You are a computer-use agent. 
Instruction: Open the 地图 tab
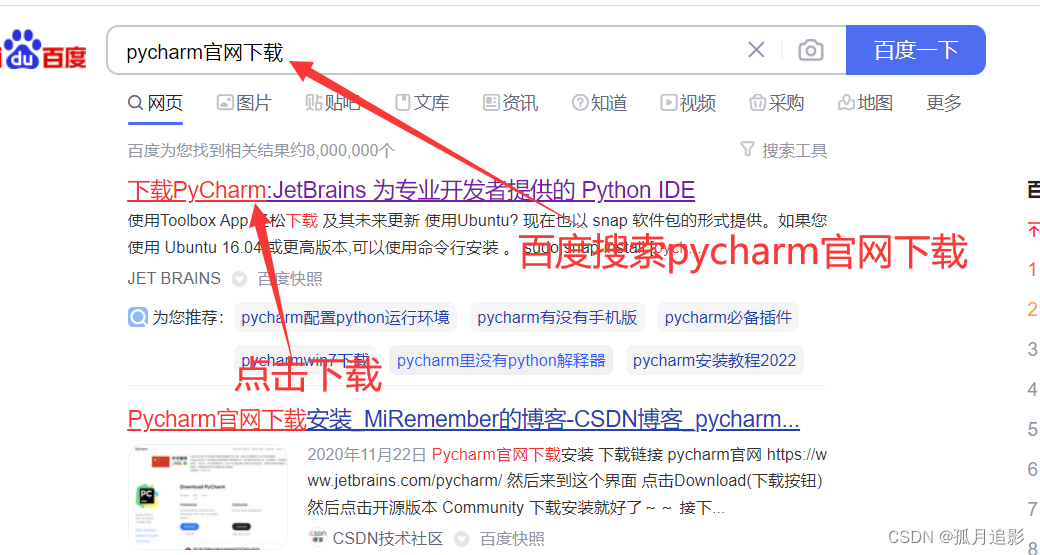(865, 103)
